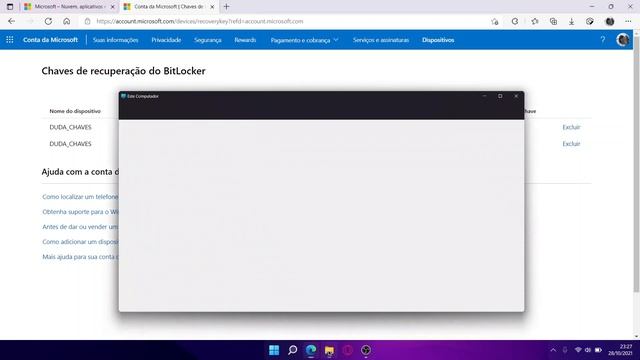This screenshot has width=640, height=360.
Task: Open the pink circular app on taskbar
Action: 348,350
